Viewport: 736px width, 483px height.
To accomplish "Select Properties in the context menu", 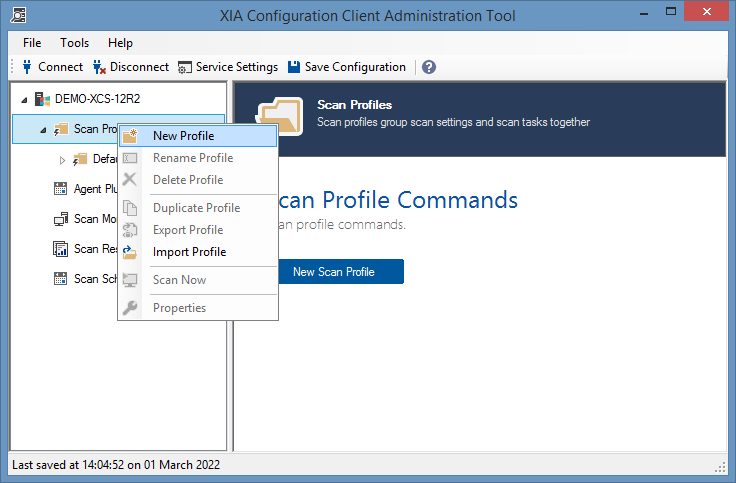I will point(198,308).
